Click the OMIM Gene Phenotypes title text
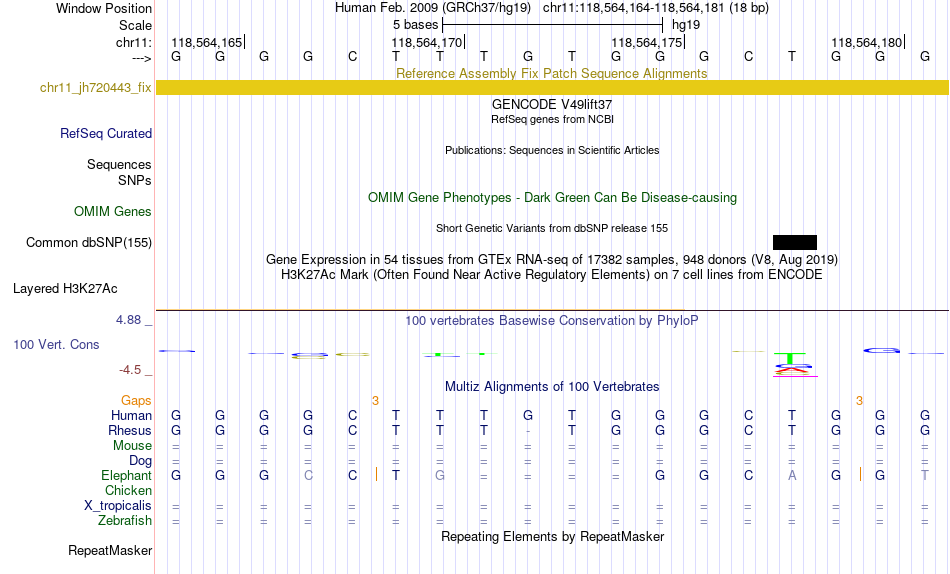This screenshot has width=950, height=574. (552, 198)
